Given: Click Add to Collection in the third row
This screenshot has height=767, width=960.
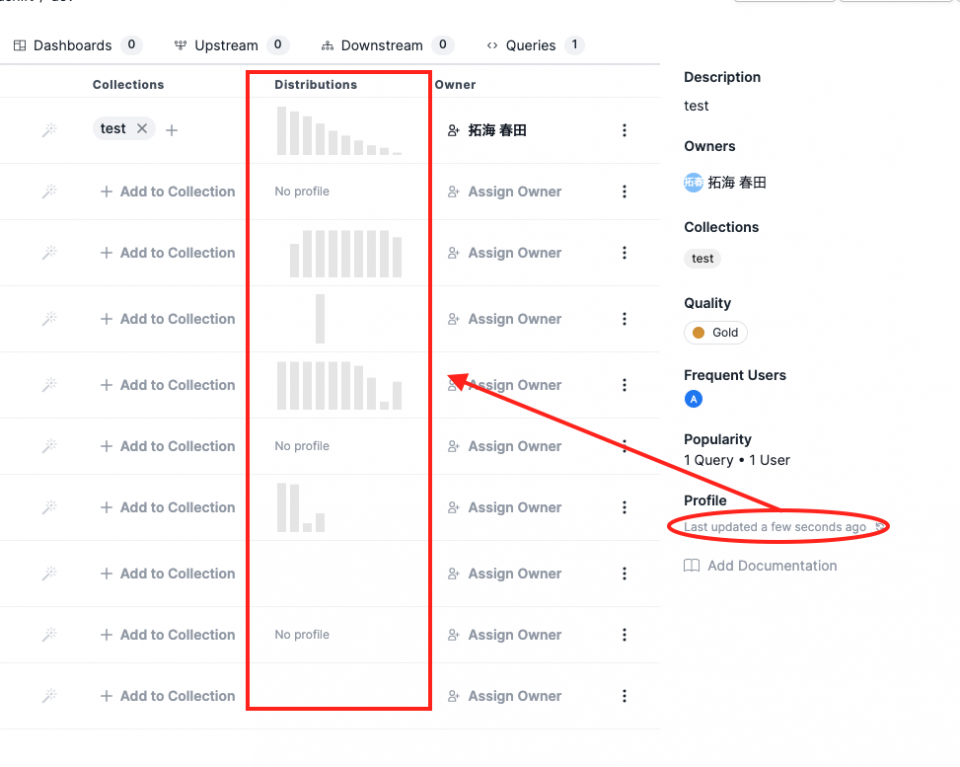Looking at the screenshot, I should click(x=168, y=253).
